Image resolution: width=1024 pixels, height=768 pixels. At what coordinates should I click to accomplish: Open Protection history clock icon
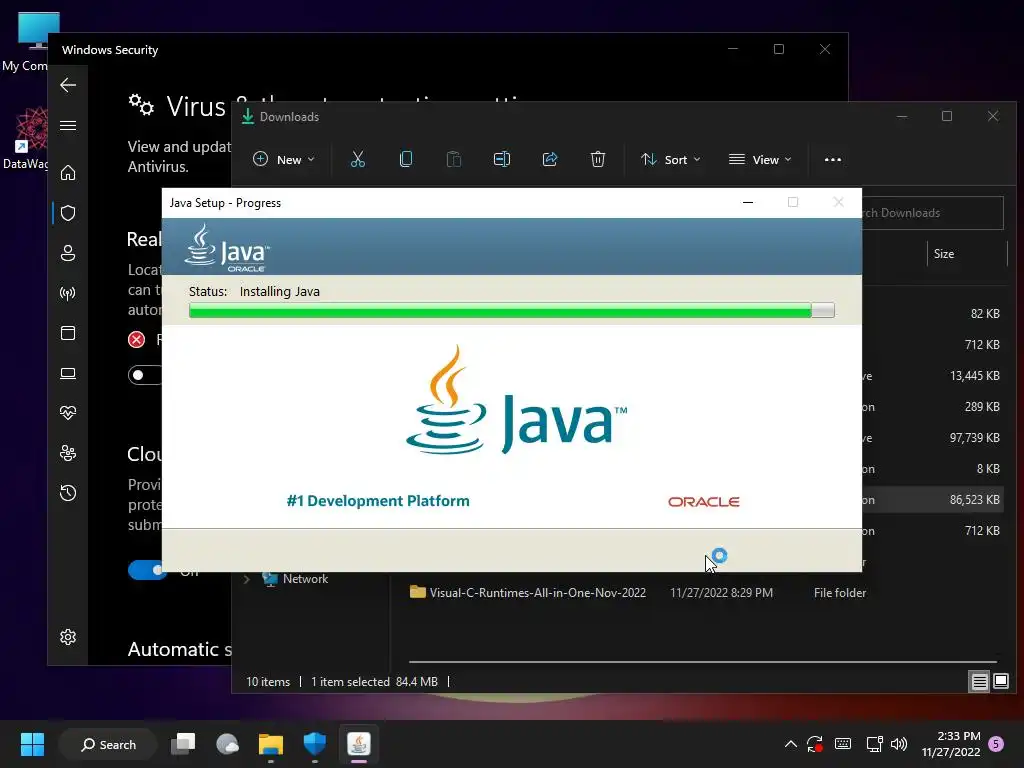(68, 493)
